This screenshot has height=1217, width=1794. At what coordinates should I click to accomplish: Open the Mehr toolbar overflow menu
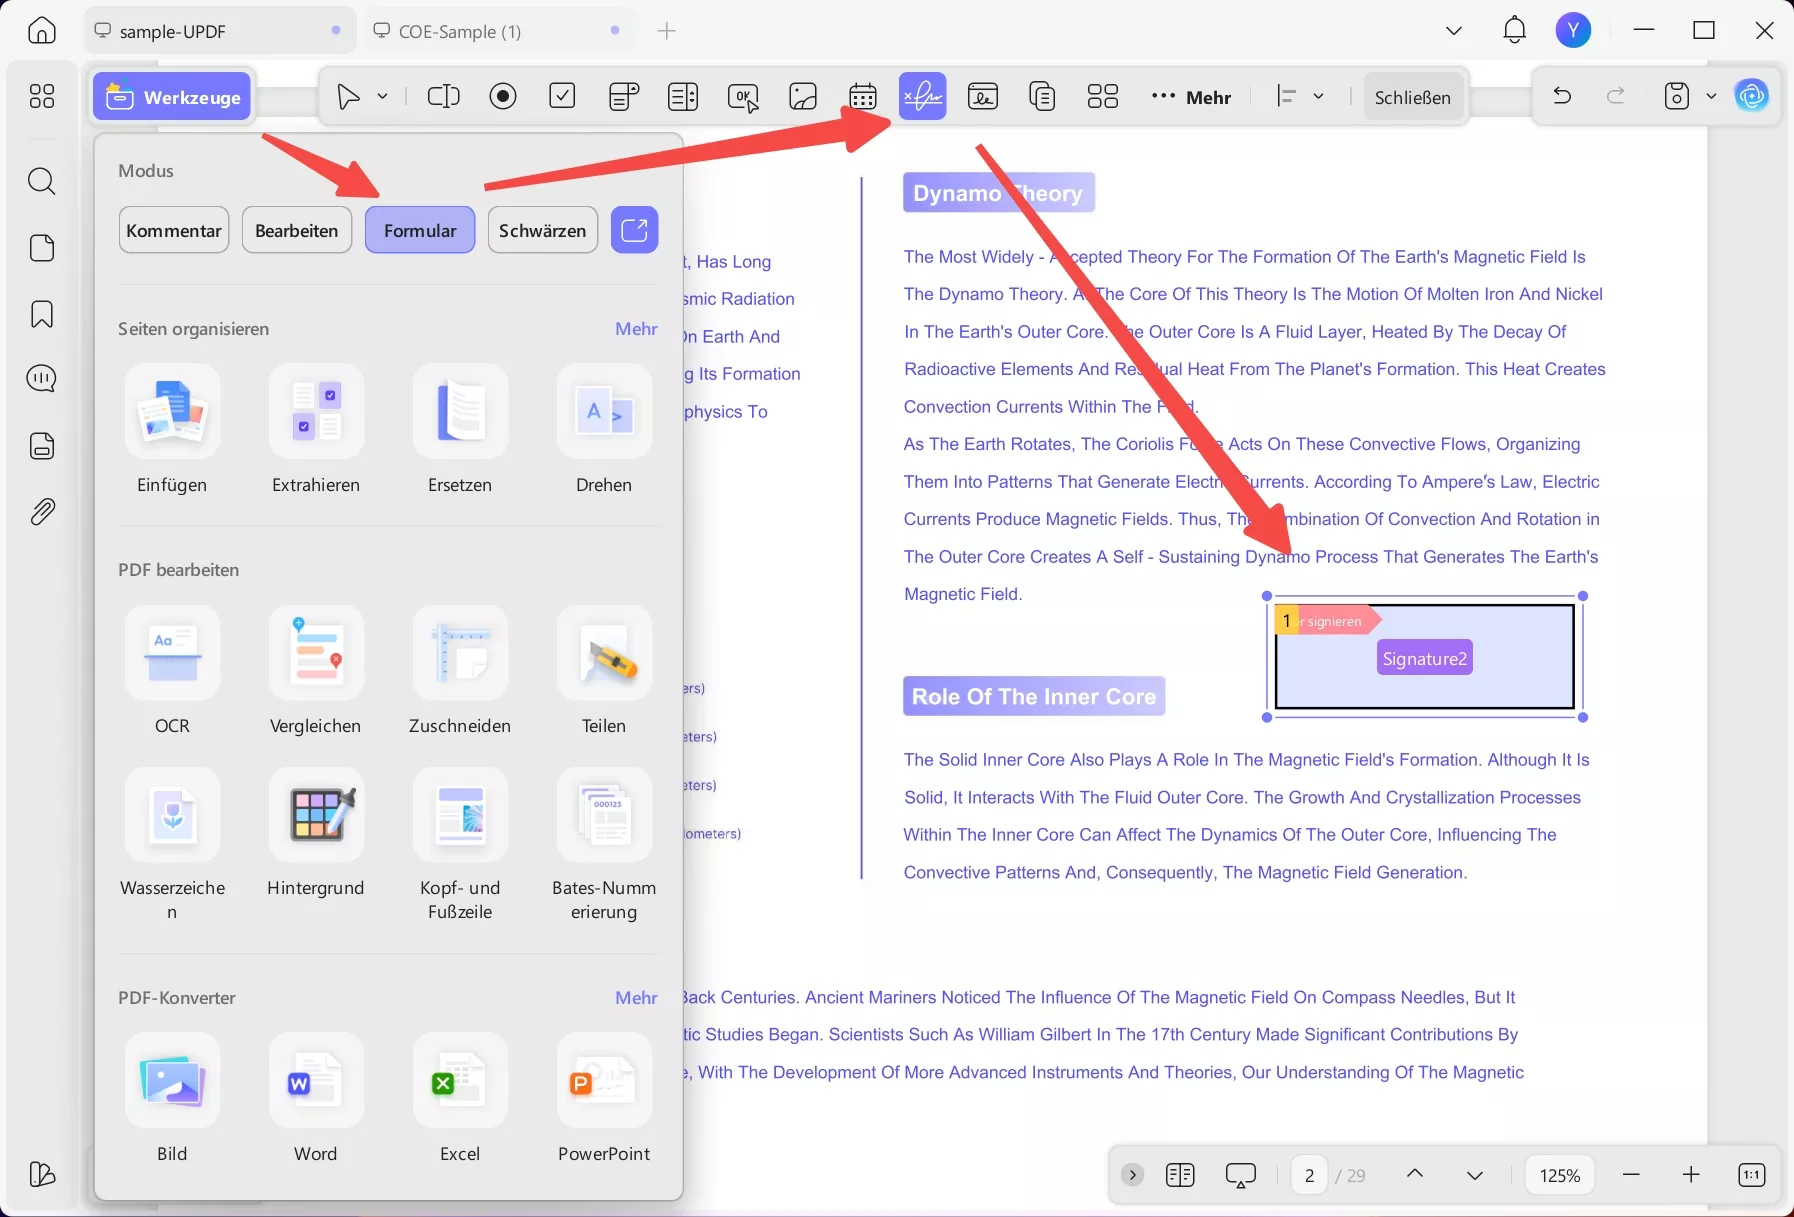tap(1191, 97)
